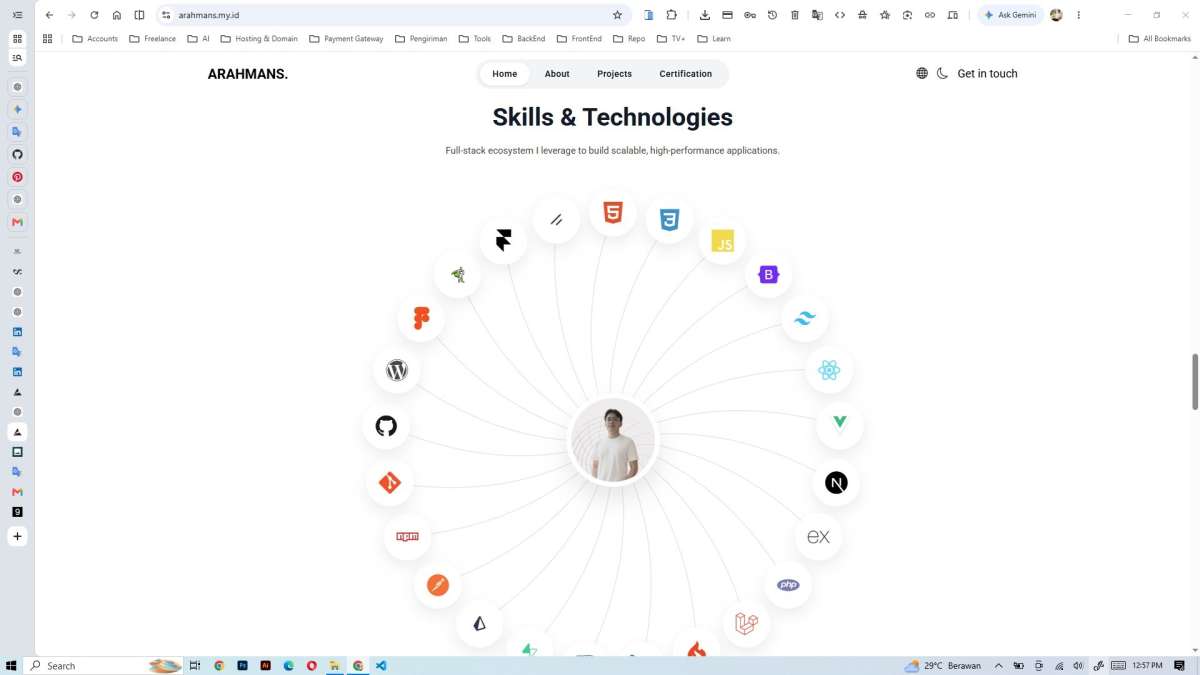Click the profile photo in the center
This screenshot has width=1200, height=675.
coord(613,441)
